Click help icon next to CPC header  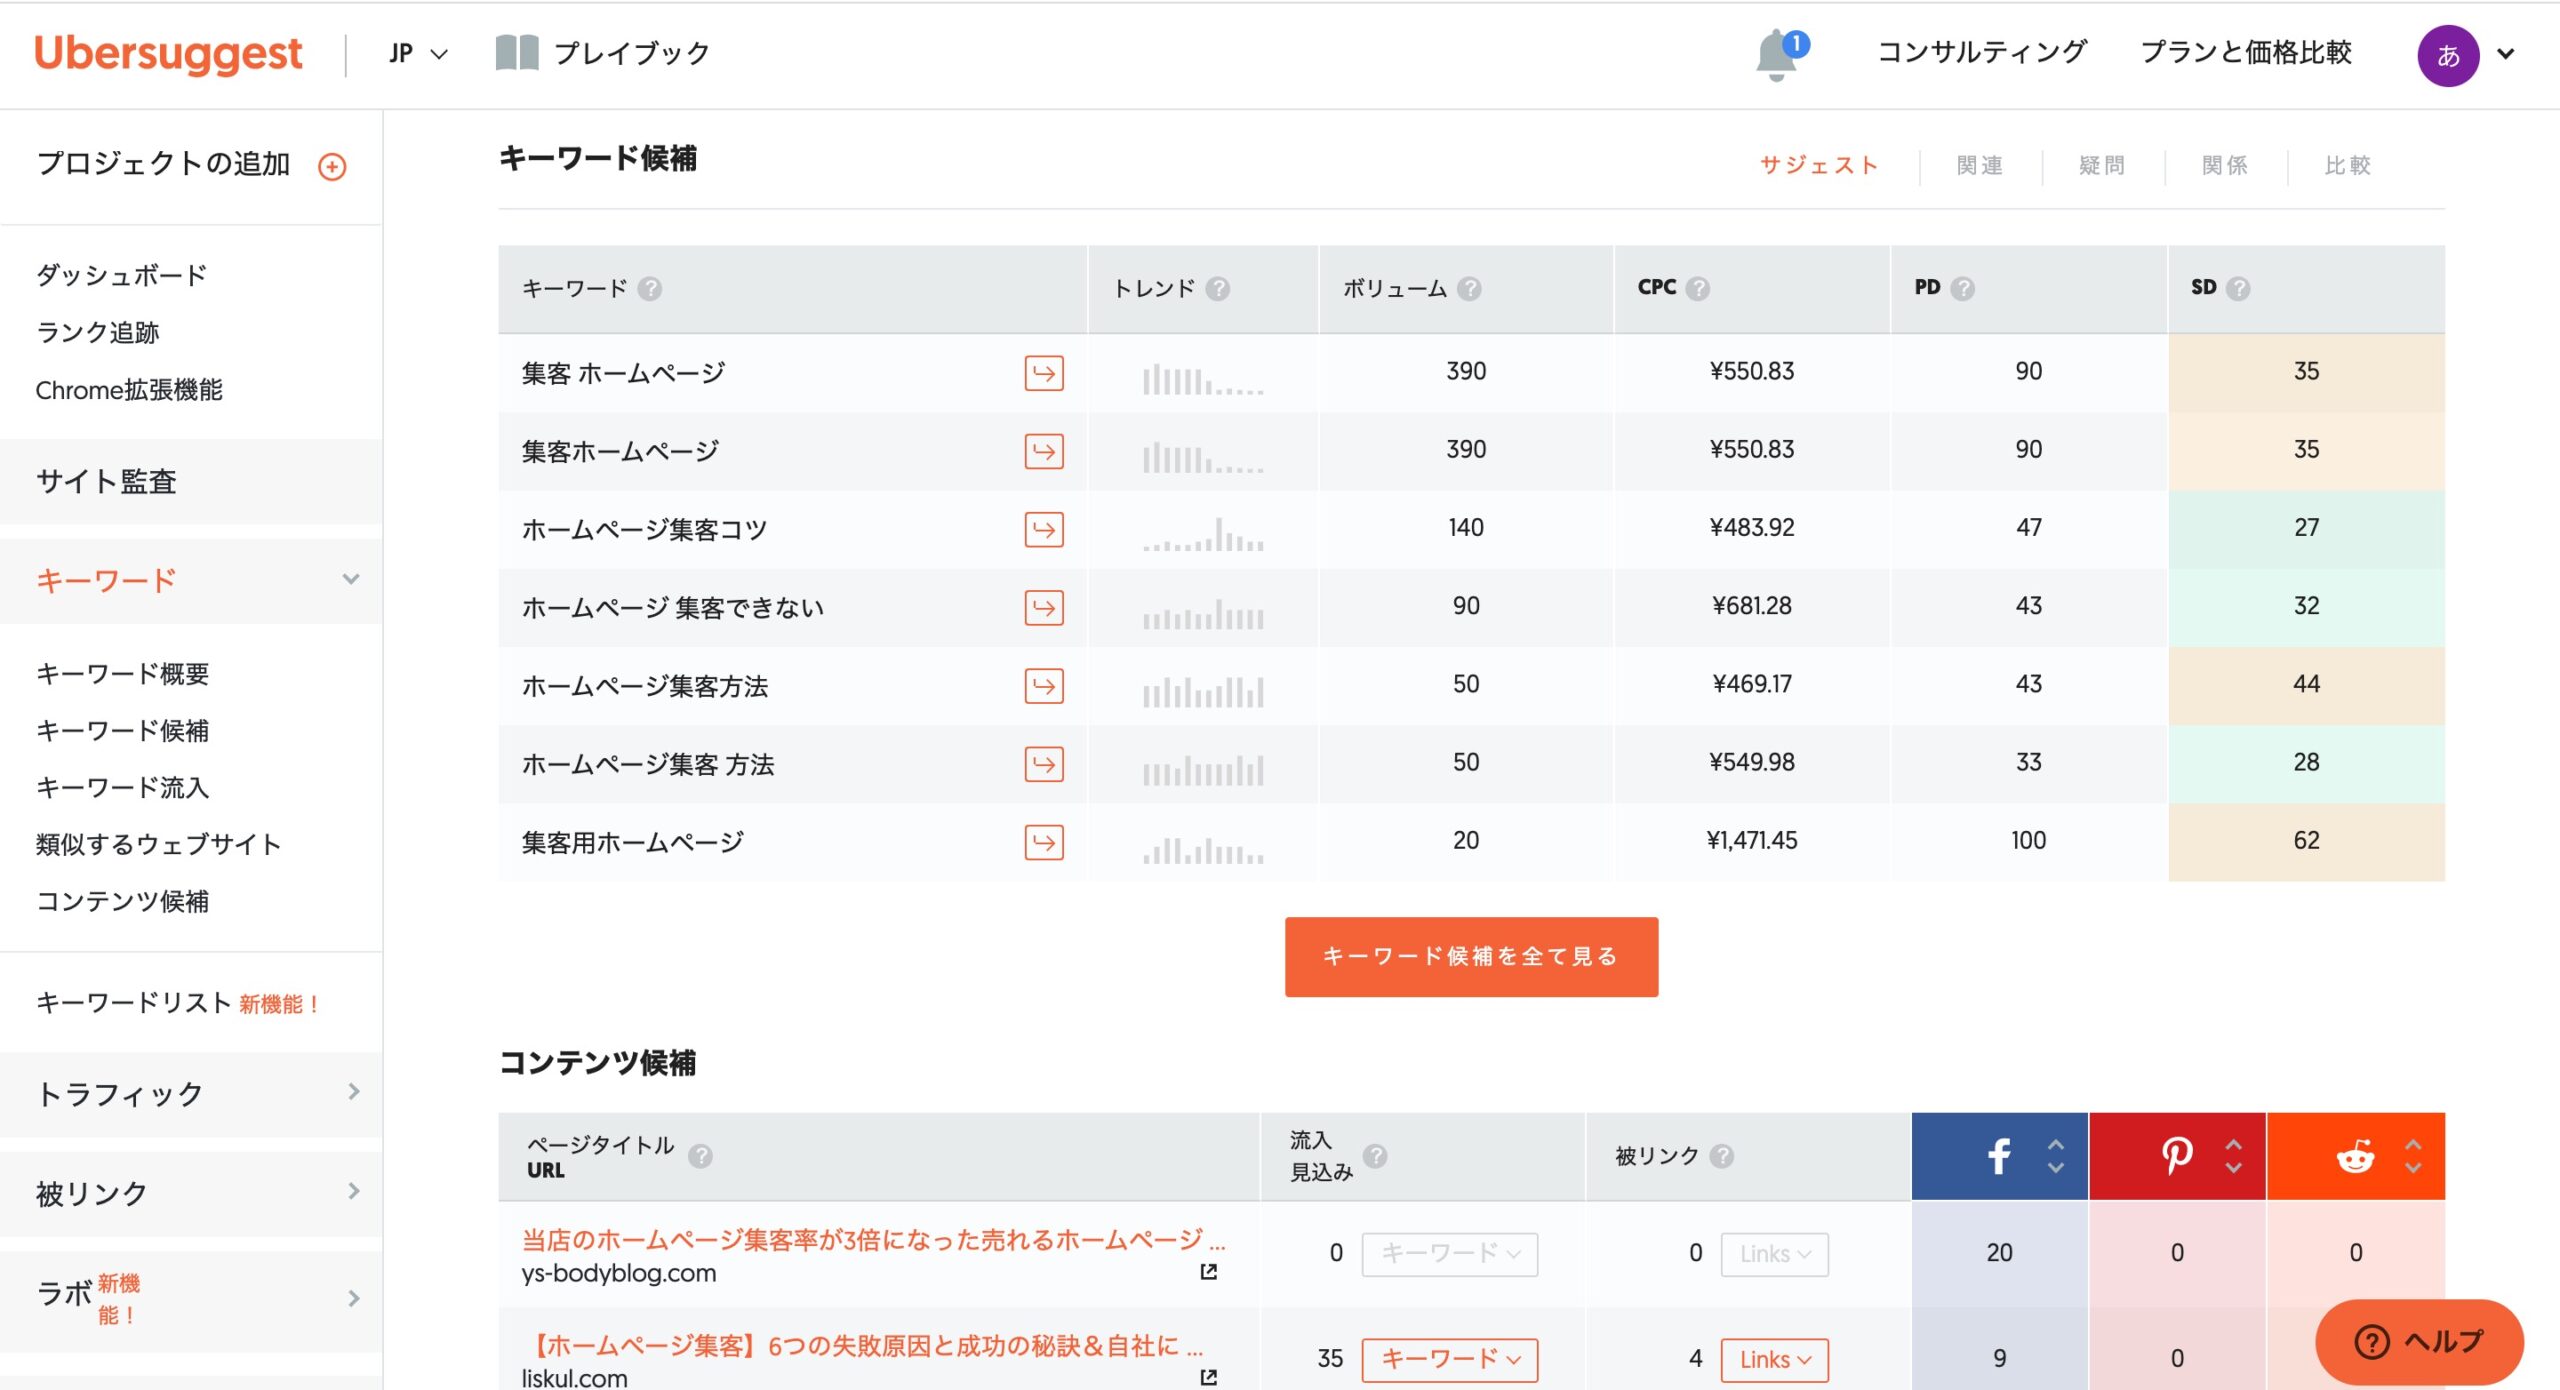(x=1698, y=289)
